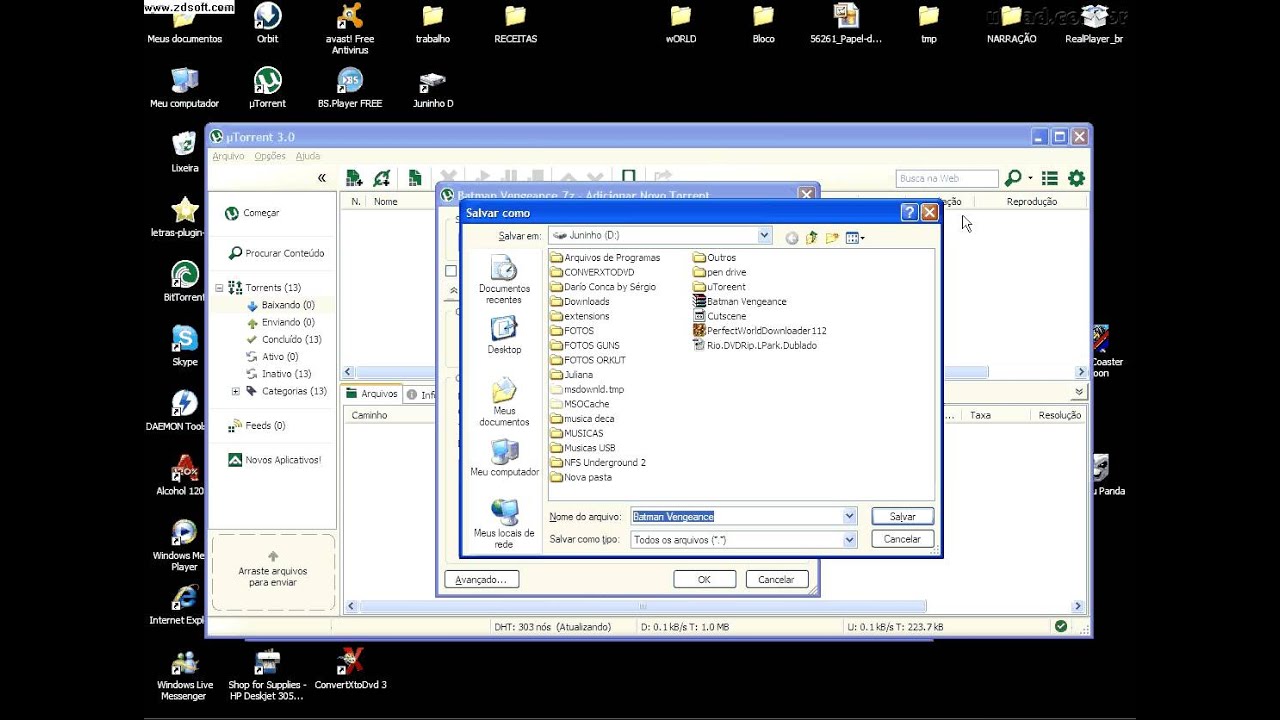The width and height of the screenshot is (1280, 720).
Task: Click Cancelar in Salvar como dialog
Action: (902, 539)
